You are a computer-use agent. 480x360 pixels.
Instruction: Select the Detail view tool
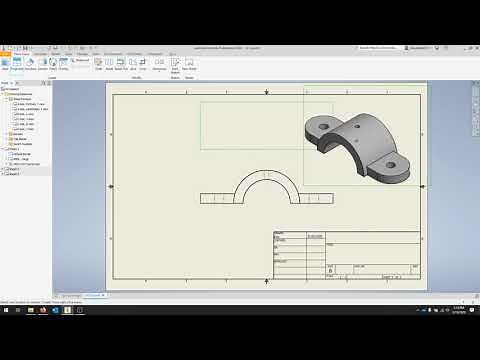[x=53, y=64]
